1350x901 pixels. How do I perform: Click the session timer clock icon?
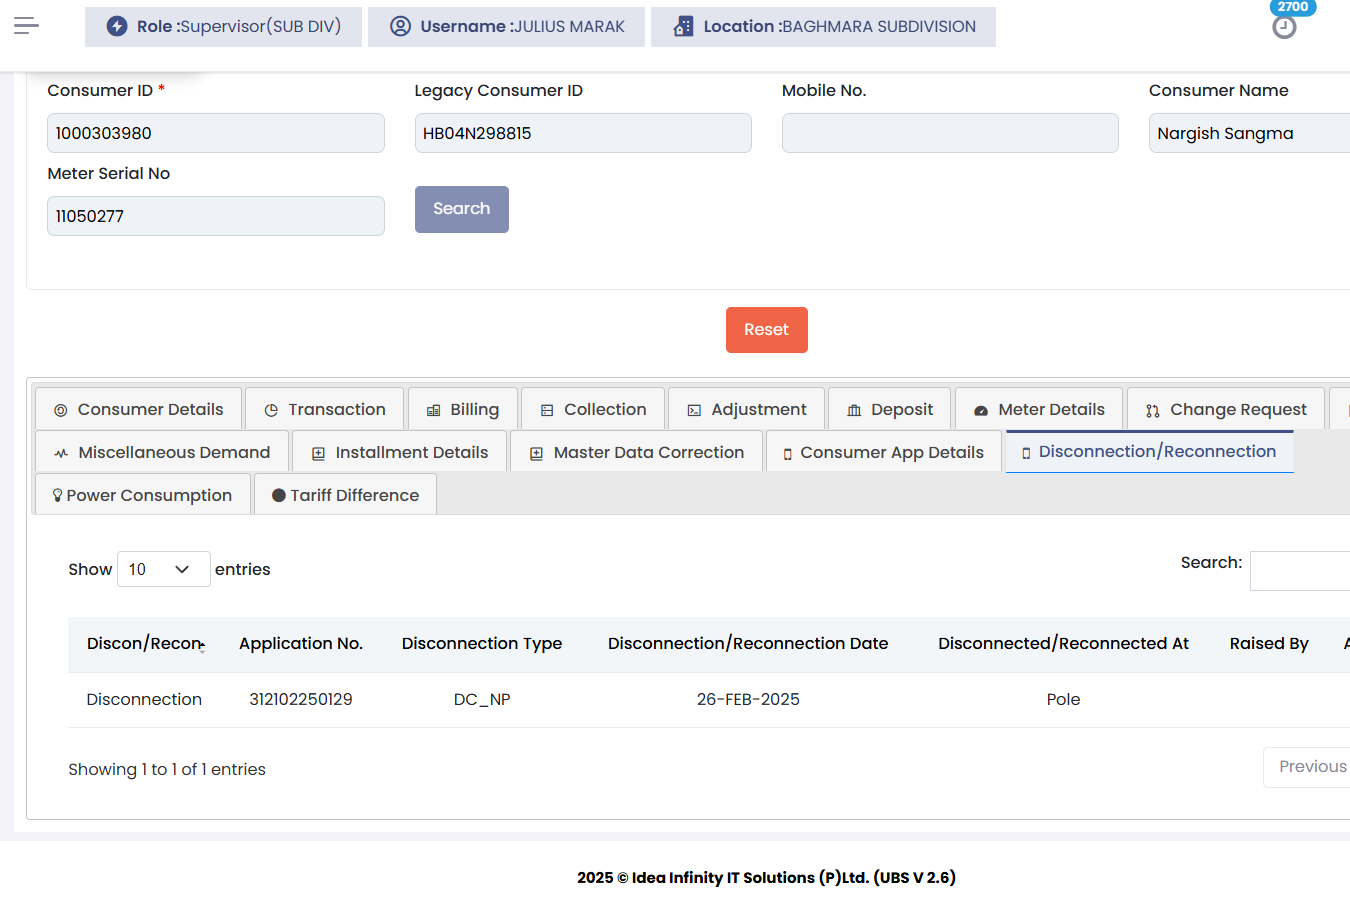[1284, 27]
